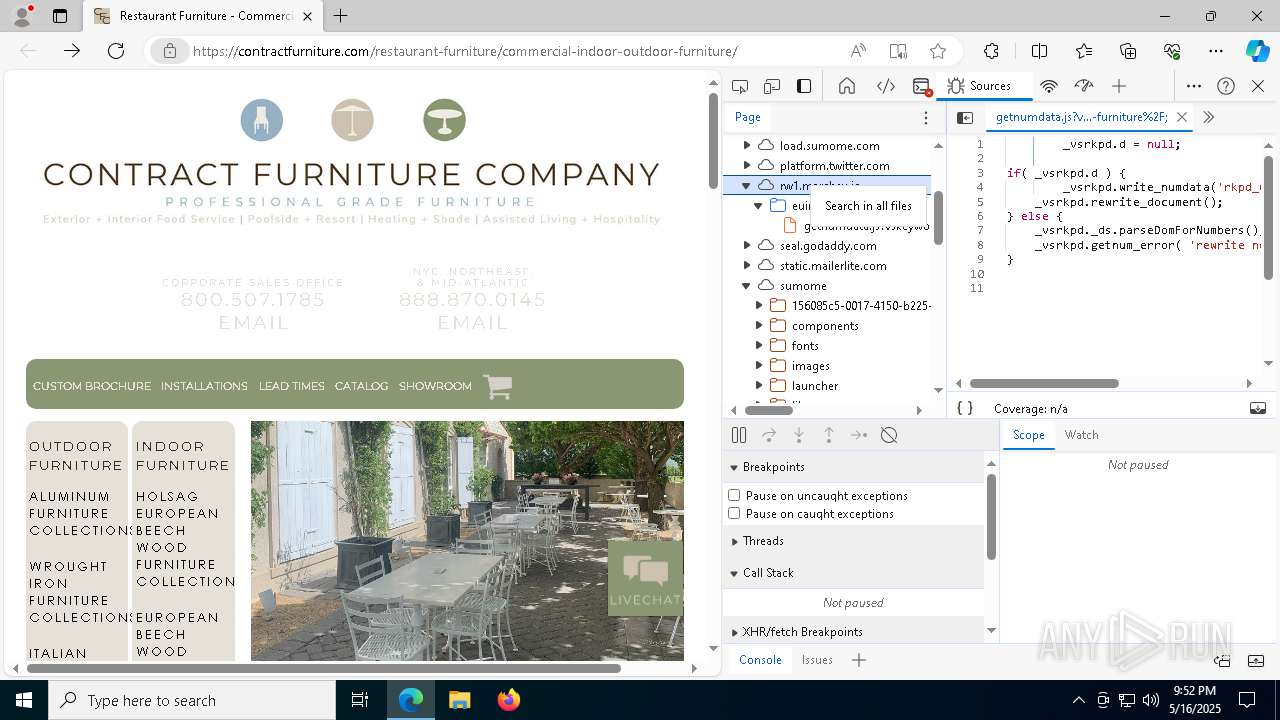Image resolution: width=1280 pixels, height=720 pixels.
Task: Hide the navigator sidebar
Action: (965, 117)
